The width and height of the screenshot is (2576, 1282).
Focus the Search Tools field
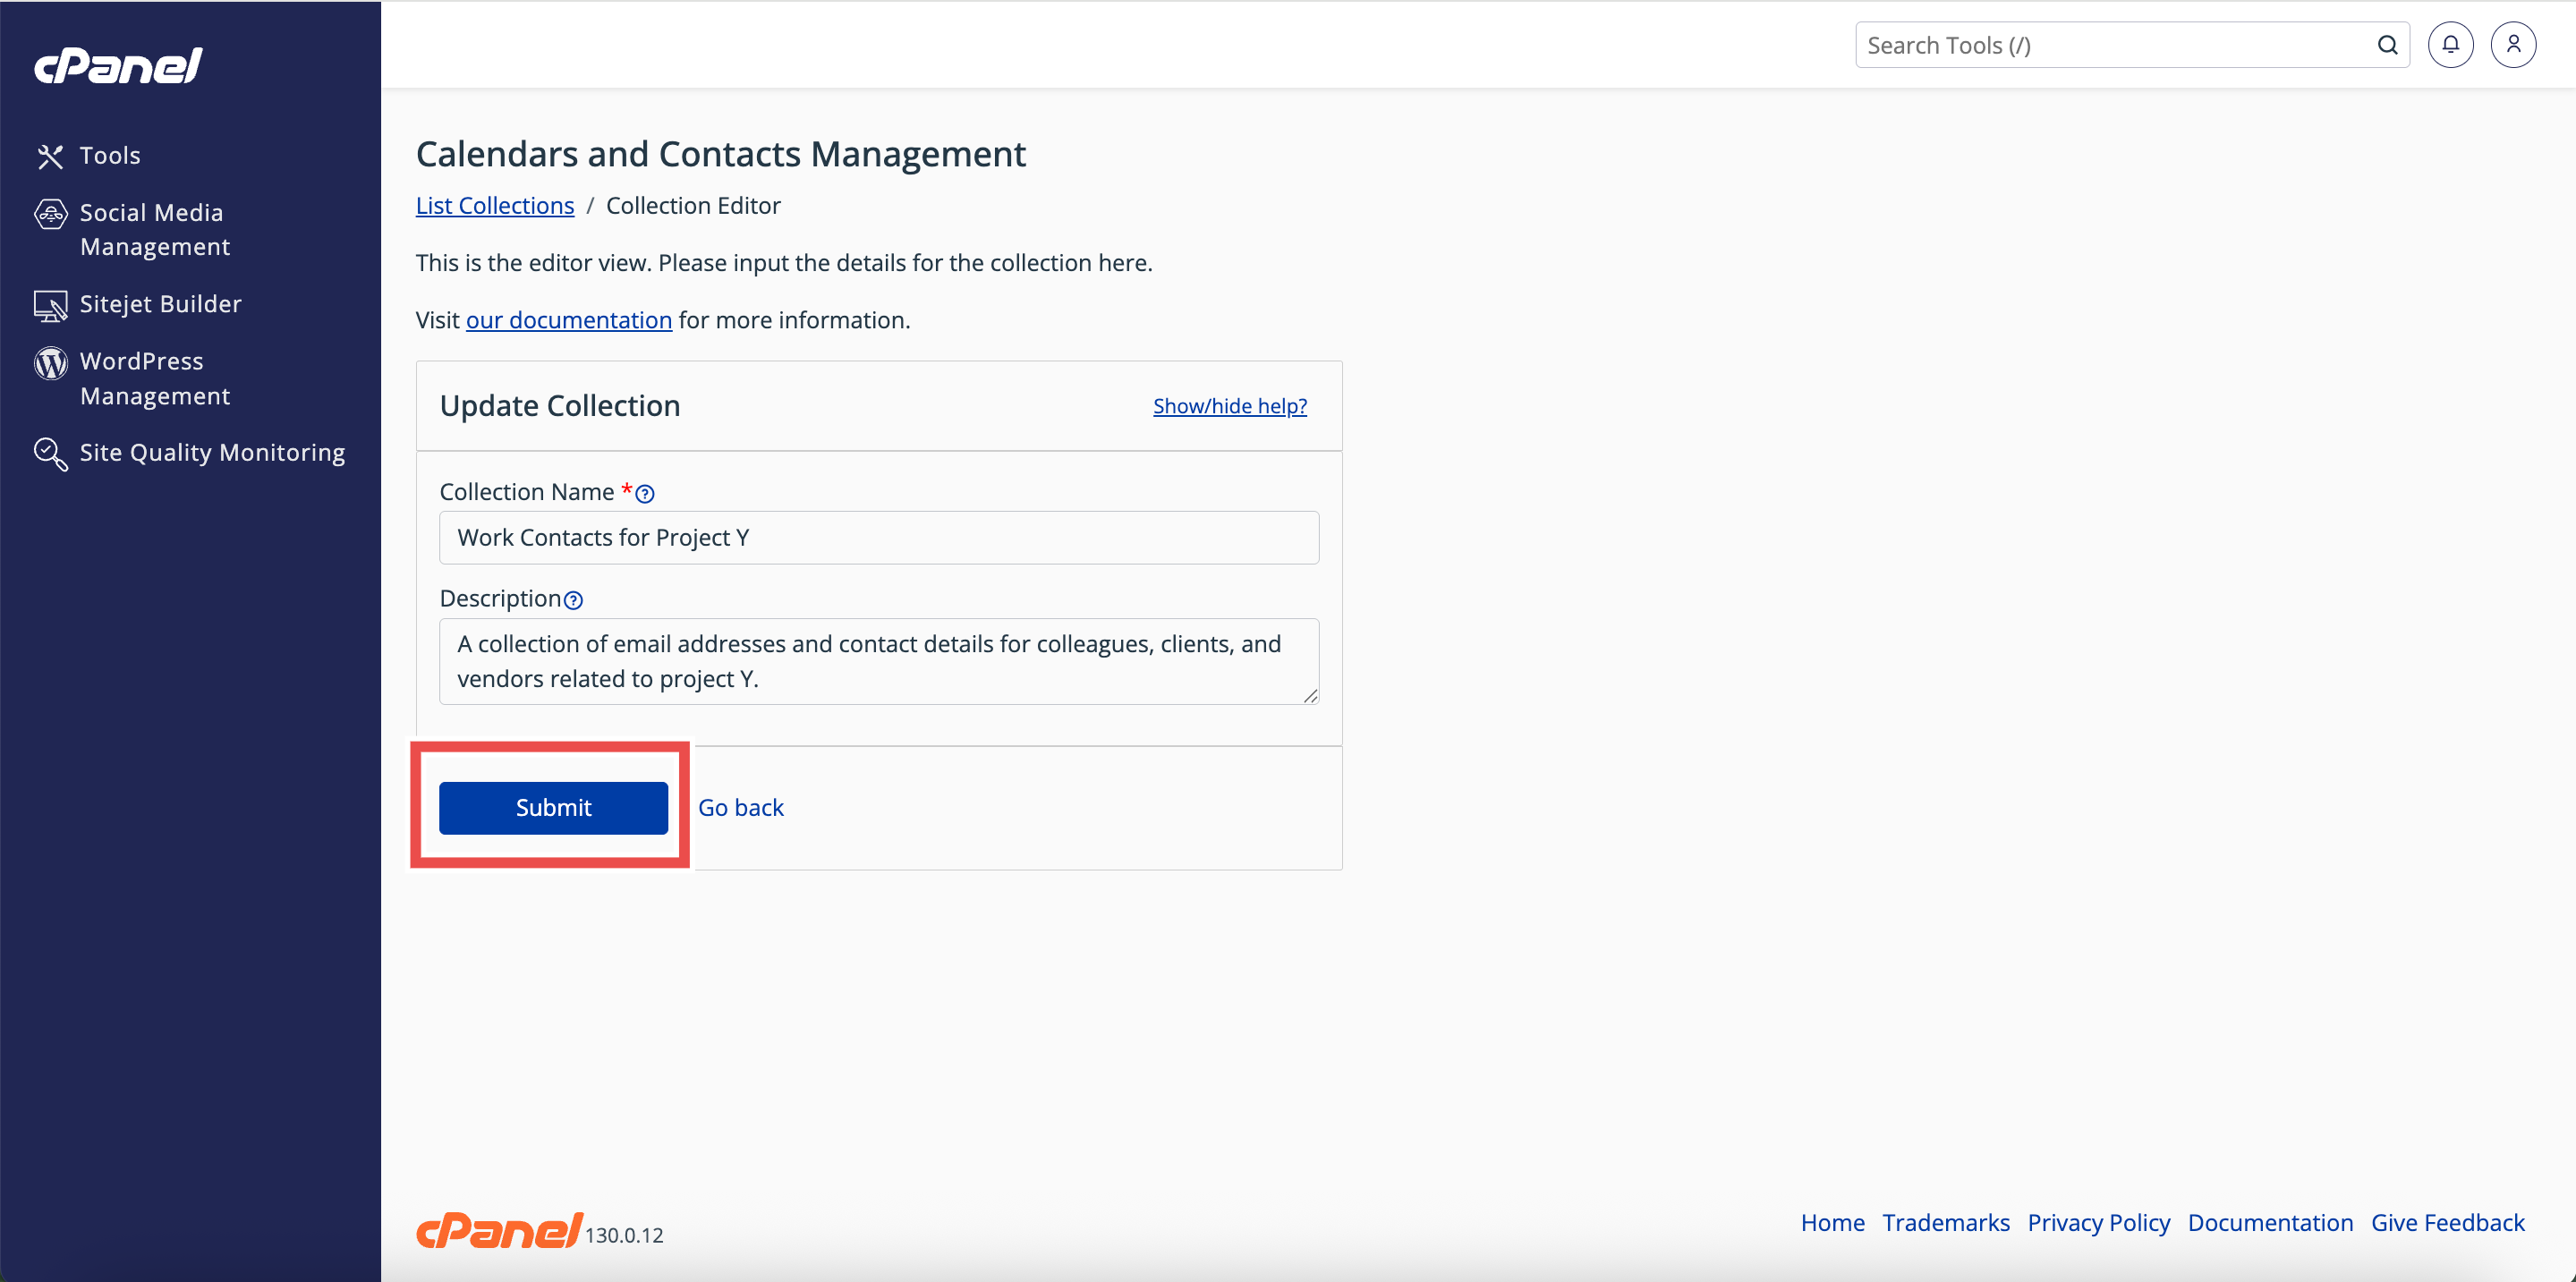[x=2110, y=45]
